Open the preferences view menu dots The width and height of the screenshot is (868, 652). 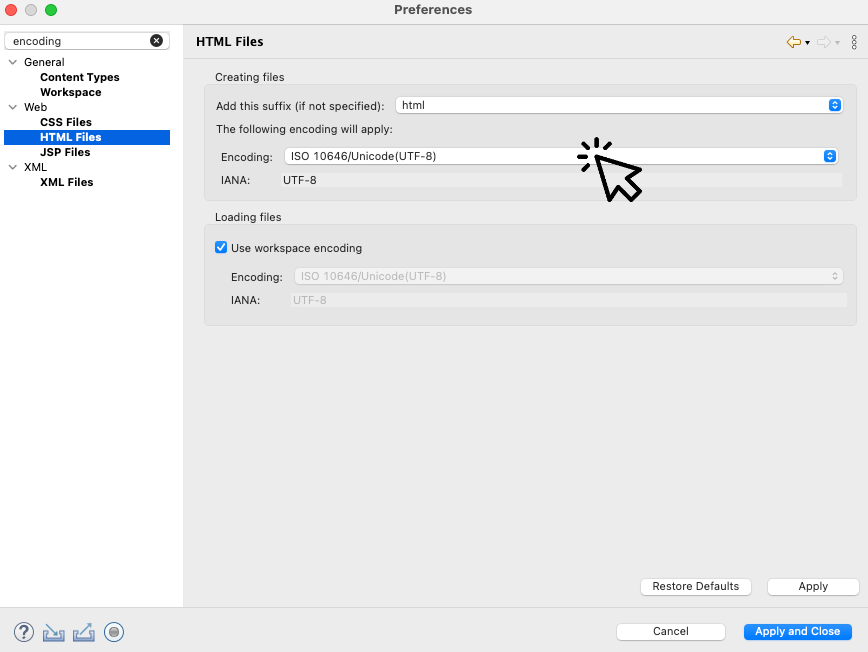854,42
